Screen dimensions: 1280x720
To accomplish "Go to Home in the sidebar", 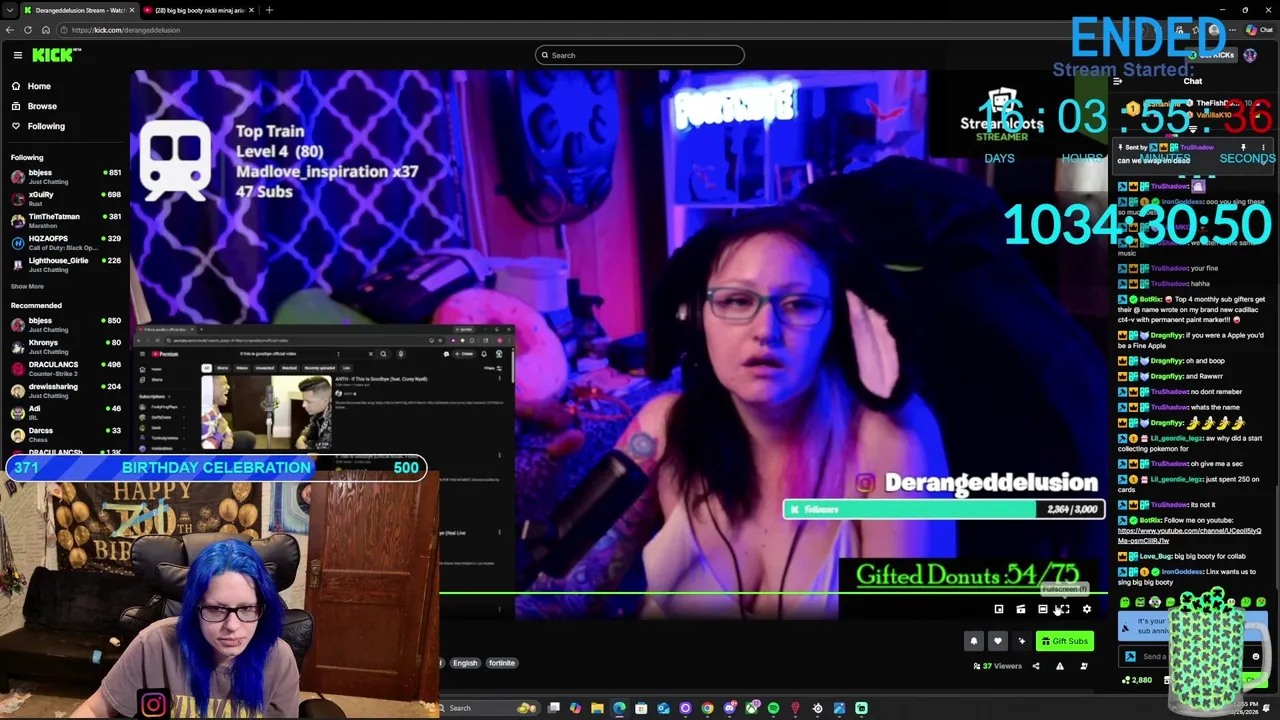I will click(39, 86).
